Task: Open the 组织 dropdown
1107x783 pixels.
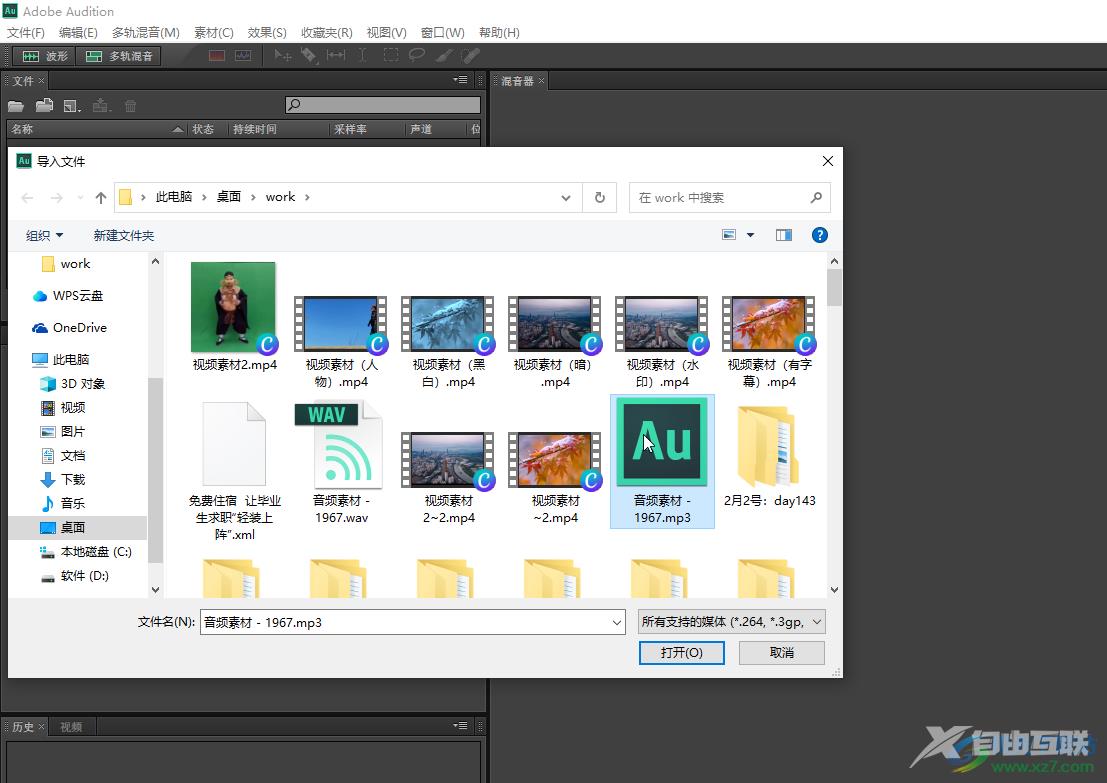Action: tap(44, 235)
